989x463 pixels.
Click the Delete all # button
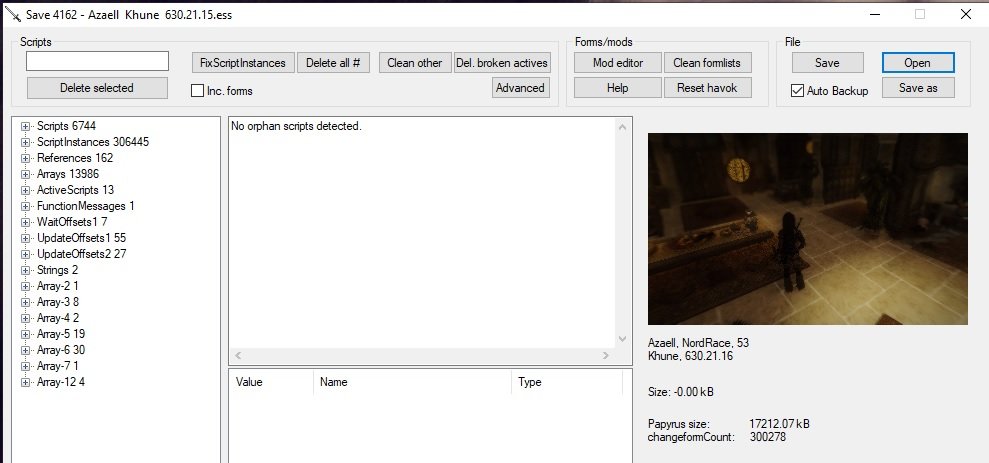pyautogui.click(x=333, y=63)
